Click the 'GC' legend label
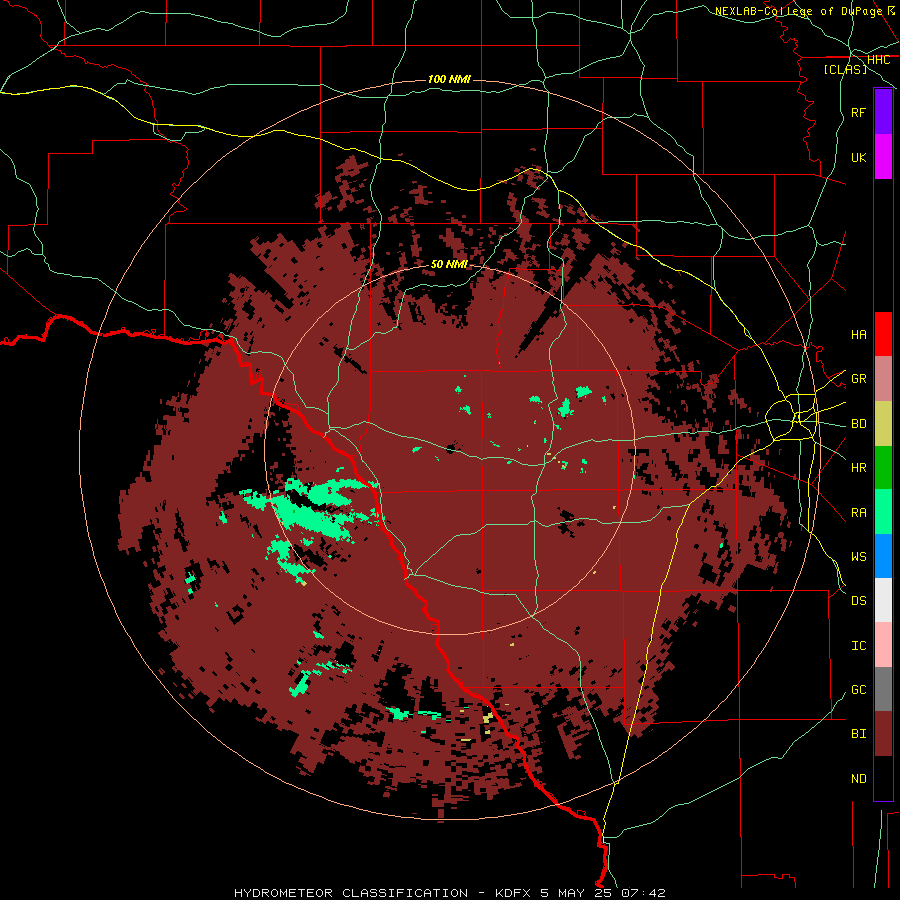The height and width of the screenshot is (900, 900). pyautogui.click(x=858, y=690)
